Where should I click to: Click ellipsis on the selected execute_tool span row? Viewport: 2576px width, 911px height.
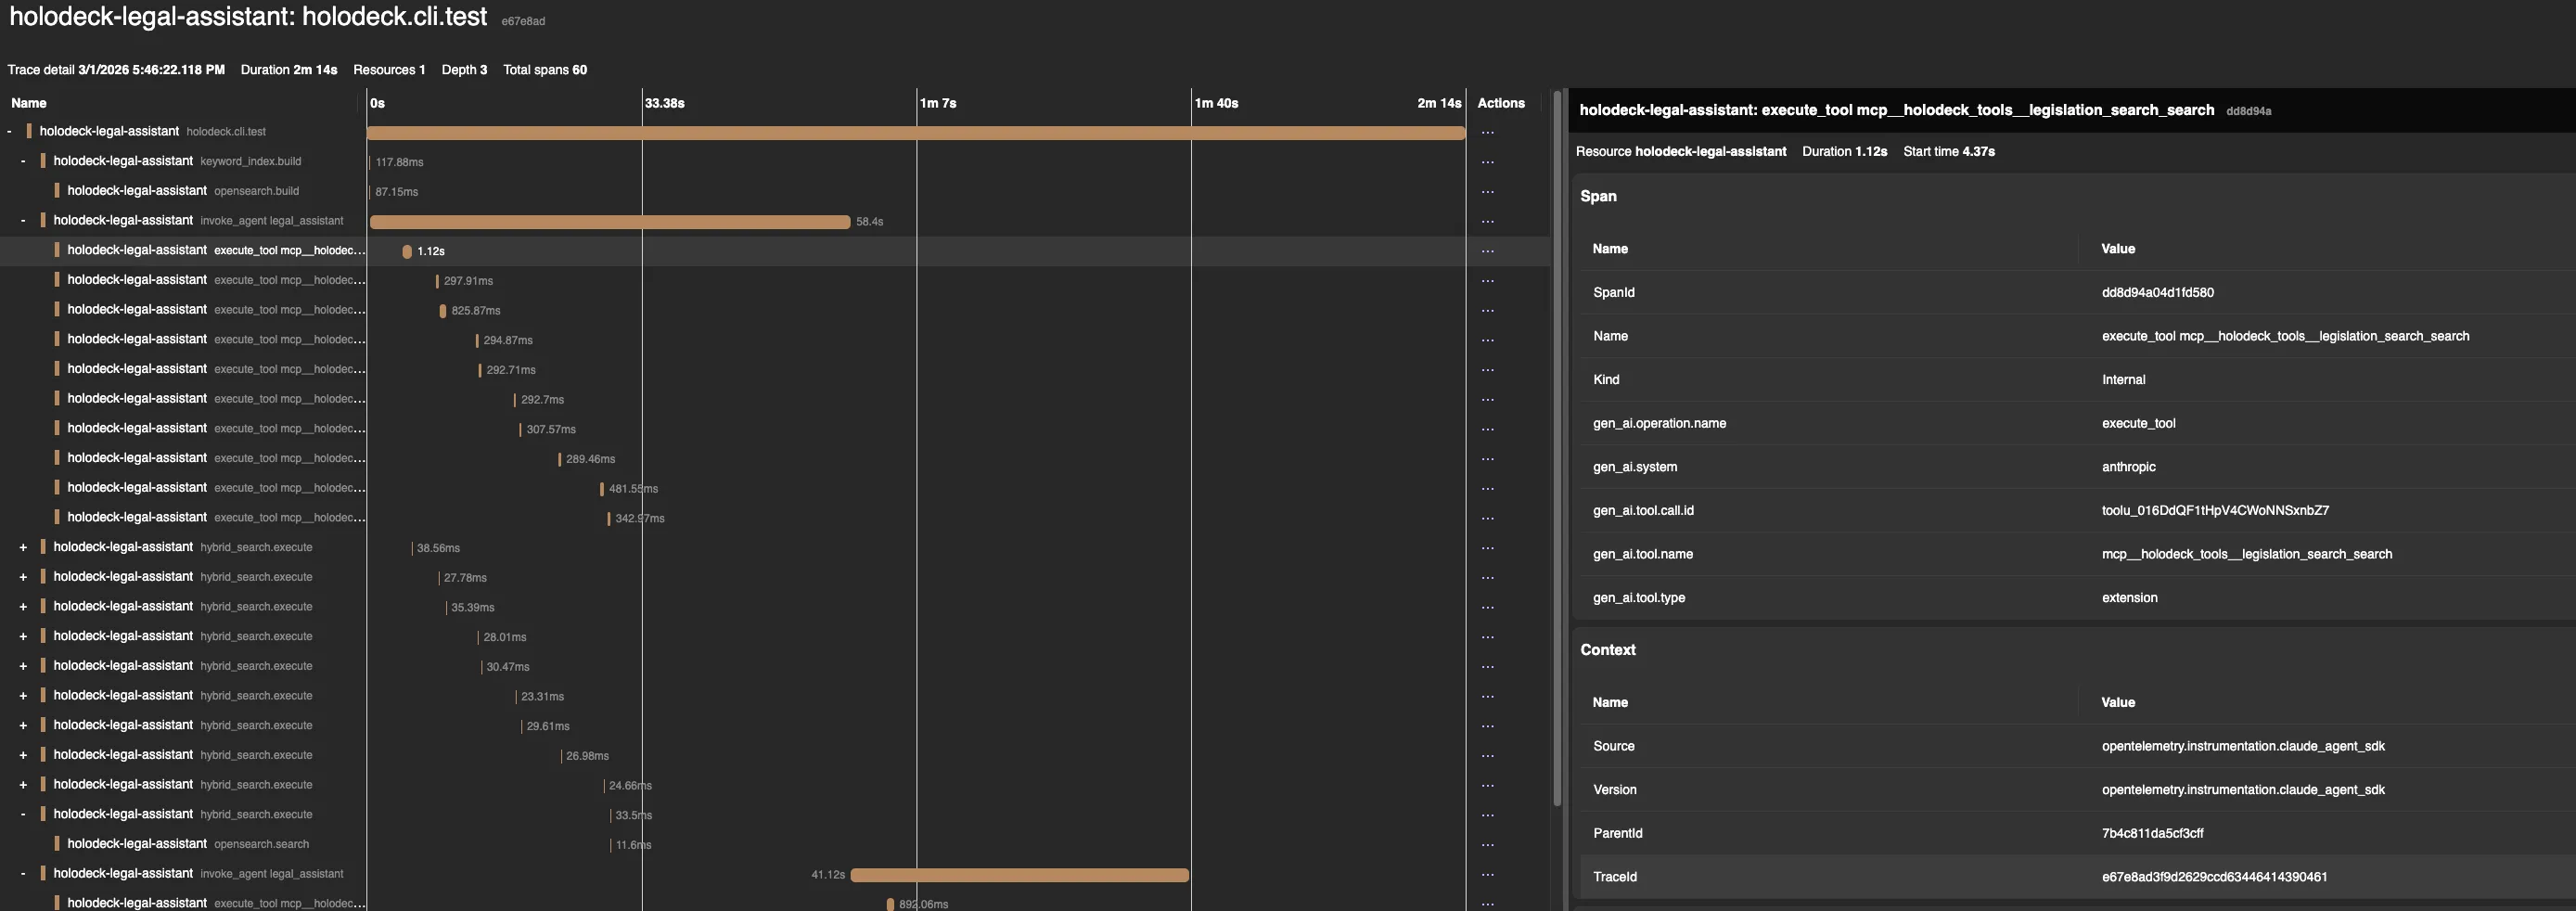pos(1488,250)
